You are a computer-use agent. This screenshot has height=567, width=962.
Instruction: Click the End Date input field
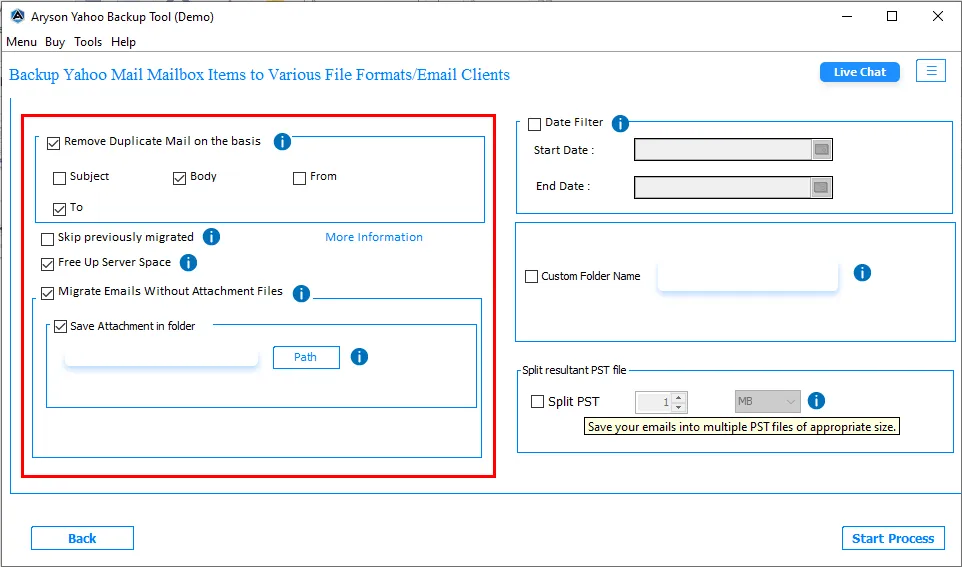[x=723, y=187]
